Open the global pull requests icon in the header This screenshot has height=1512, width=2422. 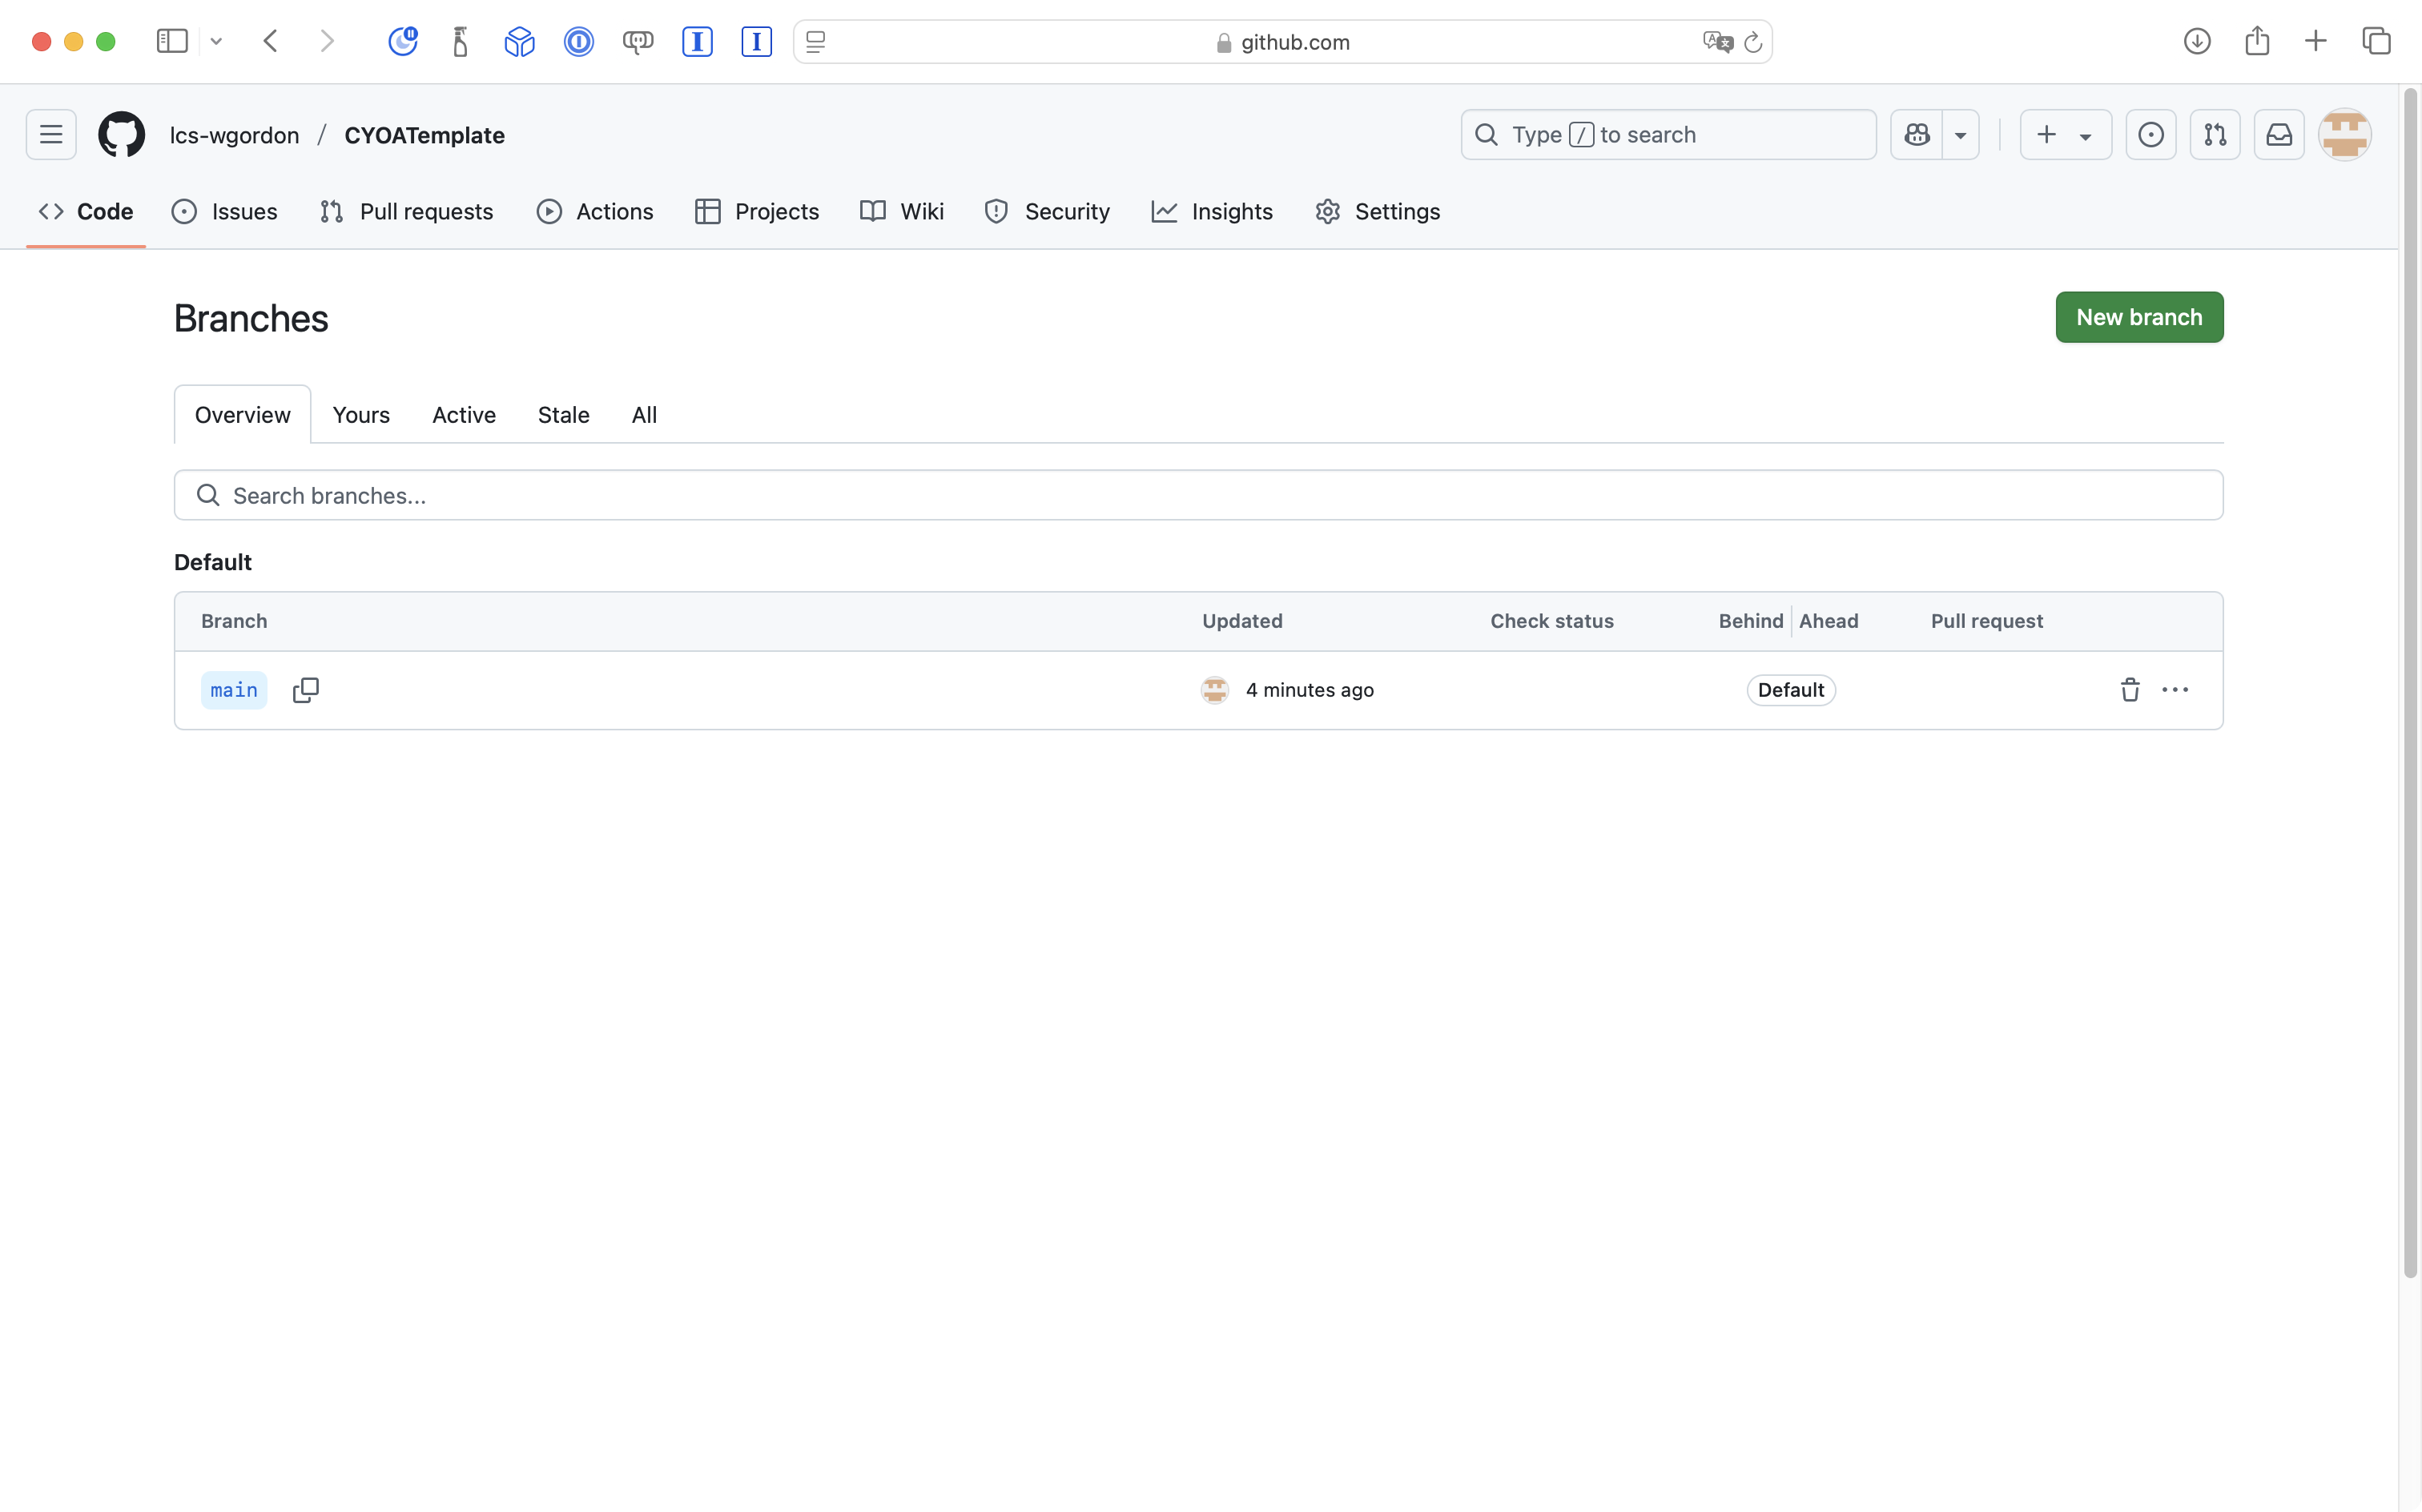(x=2215, y=135)
